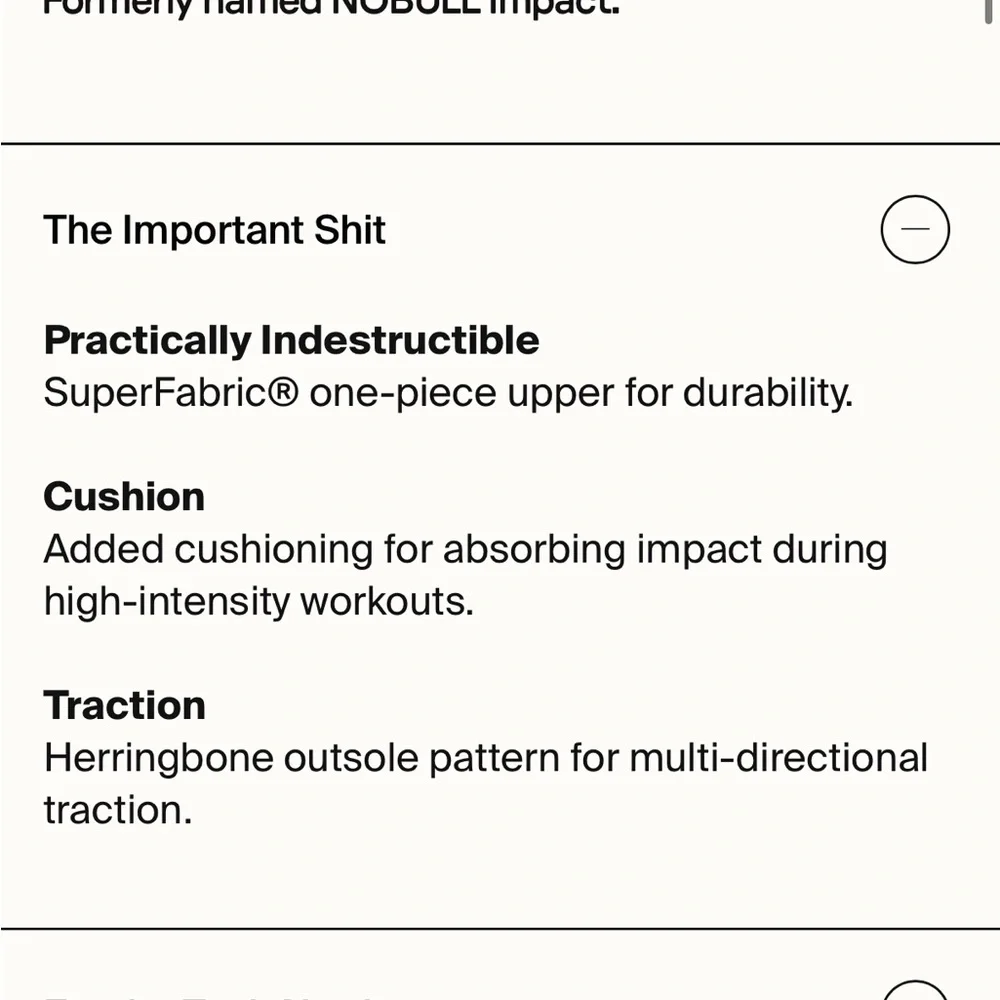The width and height of the screenshot is (1000, 1000).
Task: Click the word "Herringbone"
Action: click(x=158, y=757)
